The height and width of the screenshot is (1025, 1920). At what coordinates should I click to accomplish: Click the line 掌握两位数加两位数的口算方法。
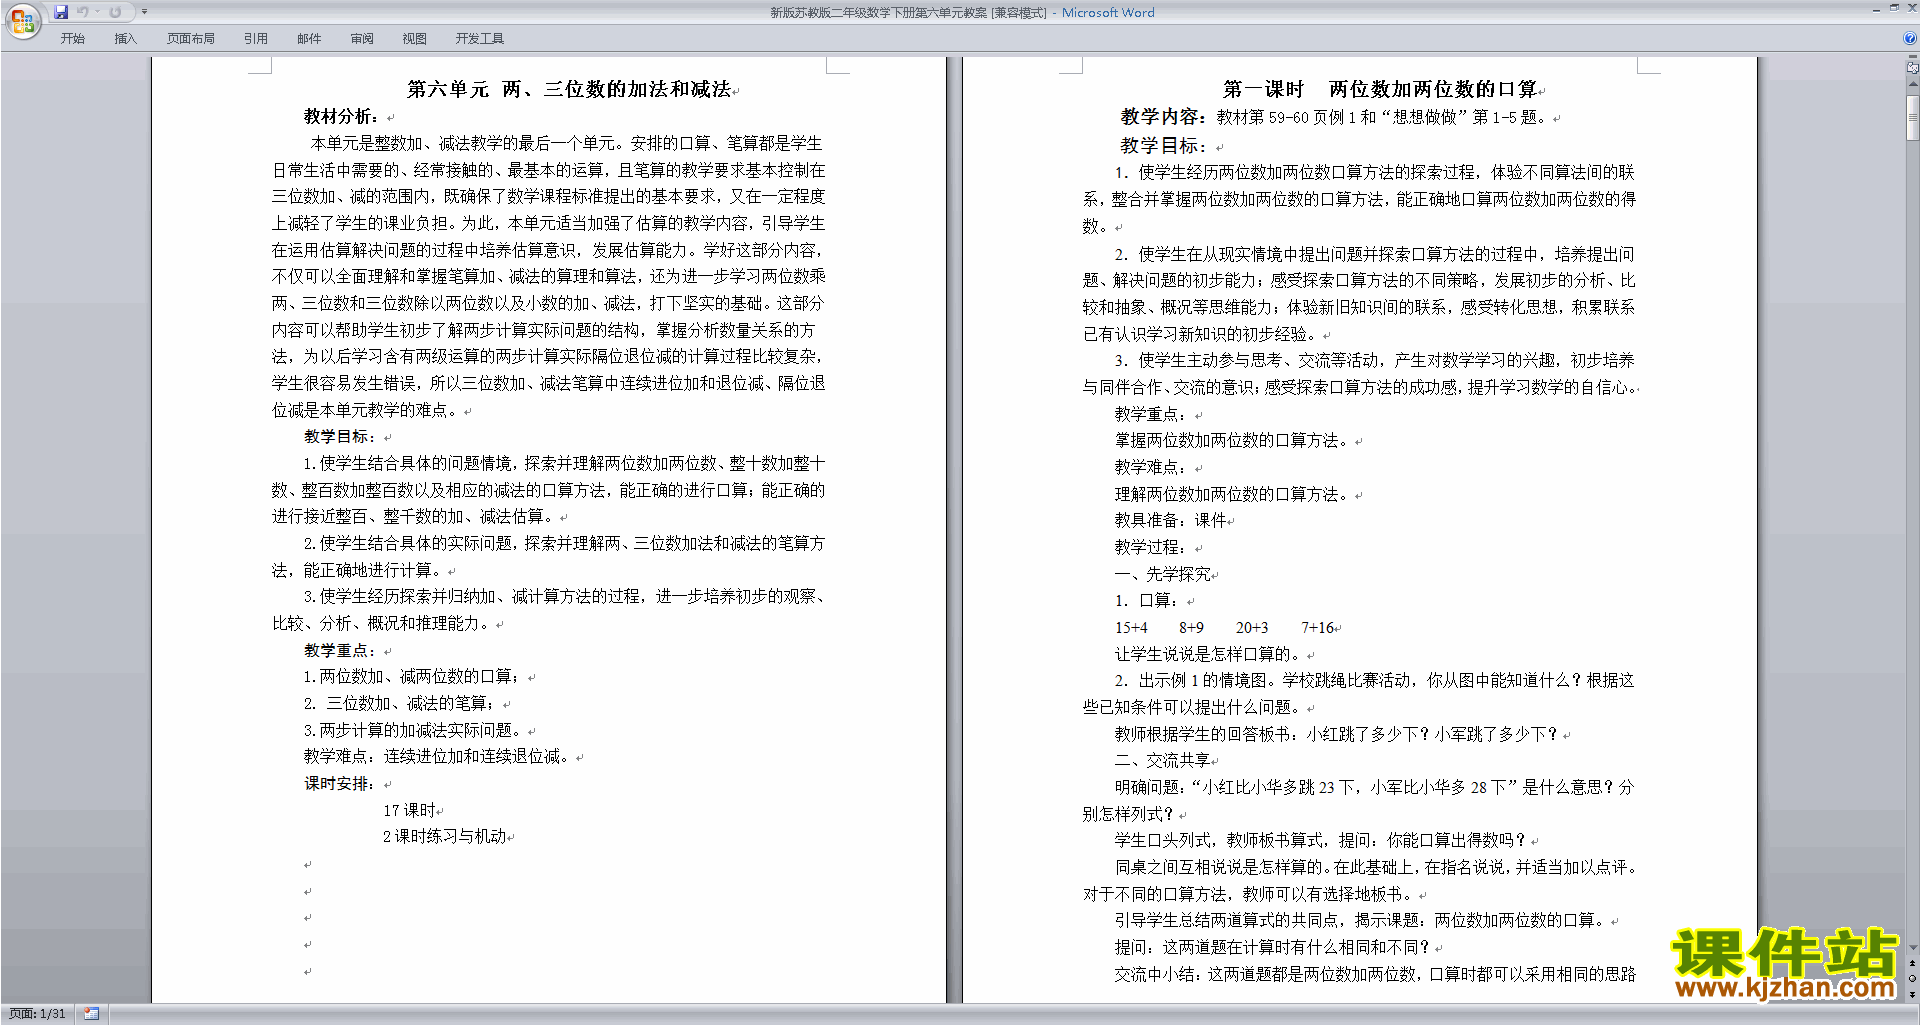[1233, 440]
